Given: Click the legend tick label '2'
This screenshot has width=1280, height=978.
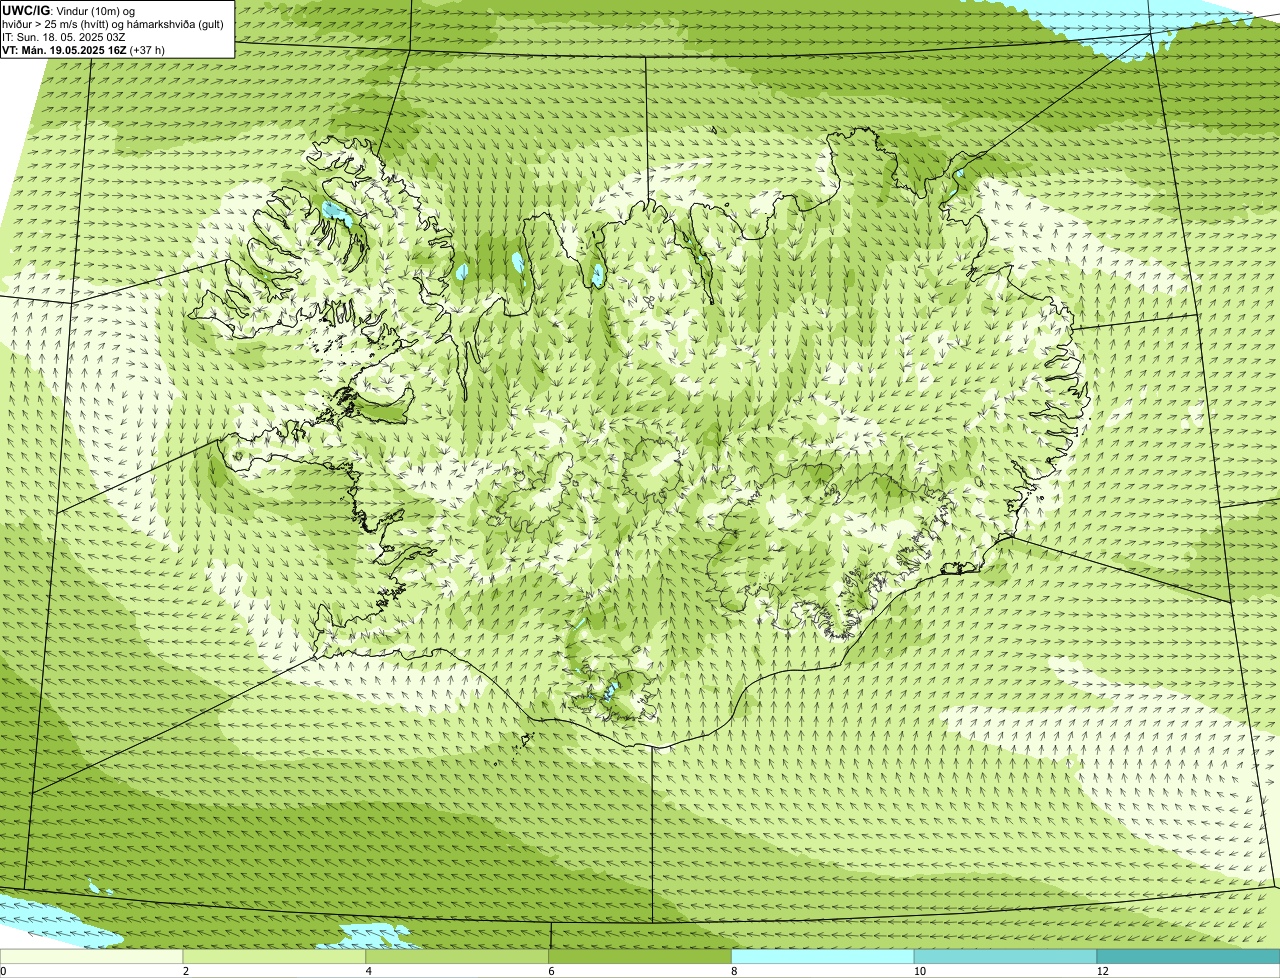Looking at the screenshot, I should (x=186, y=971).
